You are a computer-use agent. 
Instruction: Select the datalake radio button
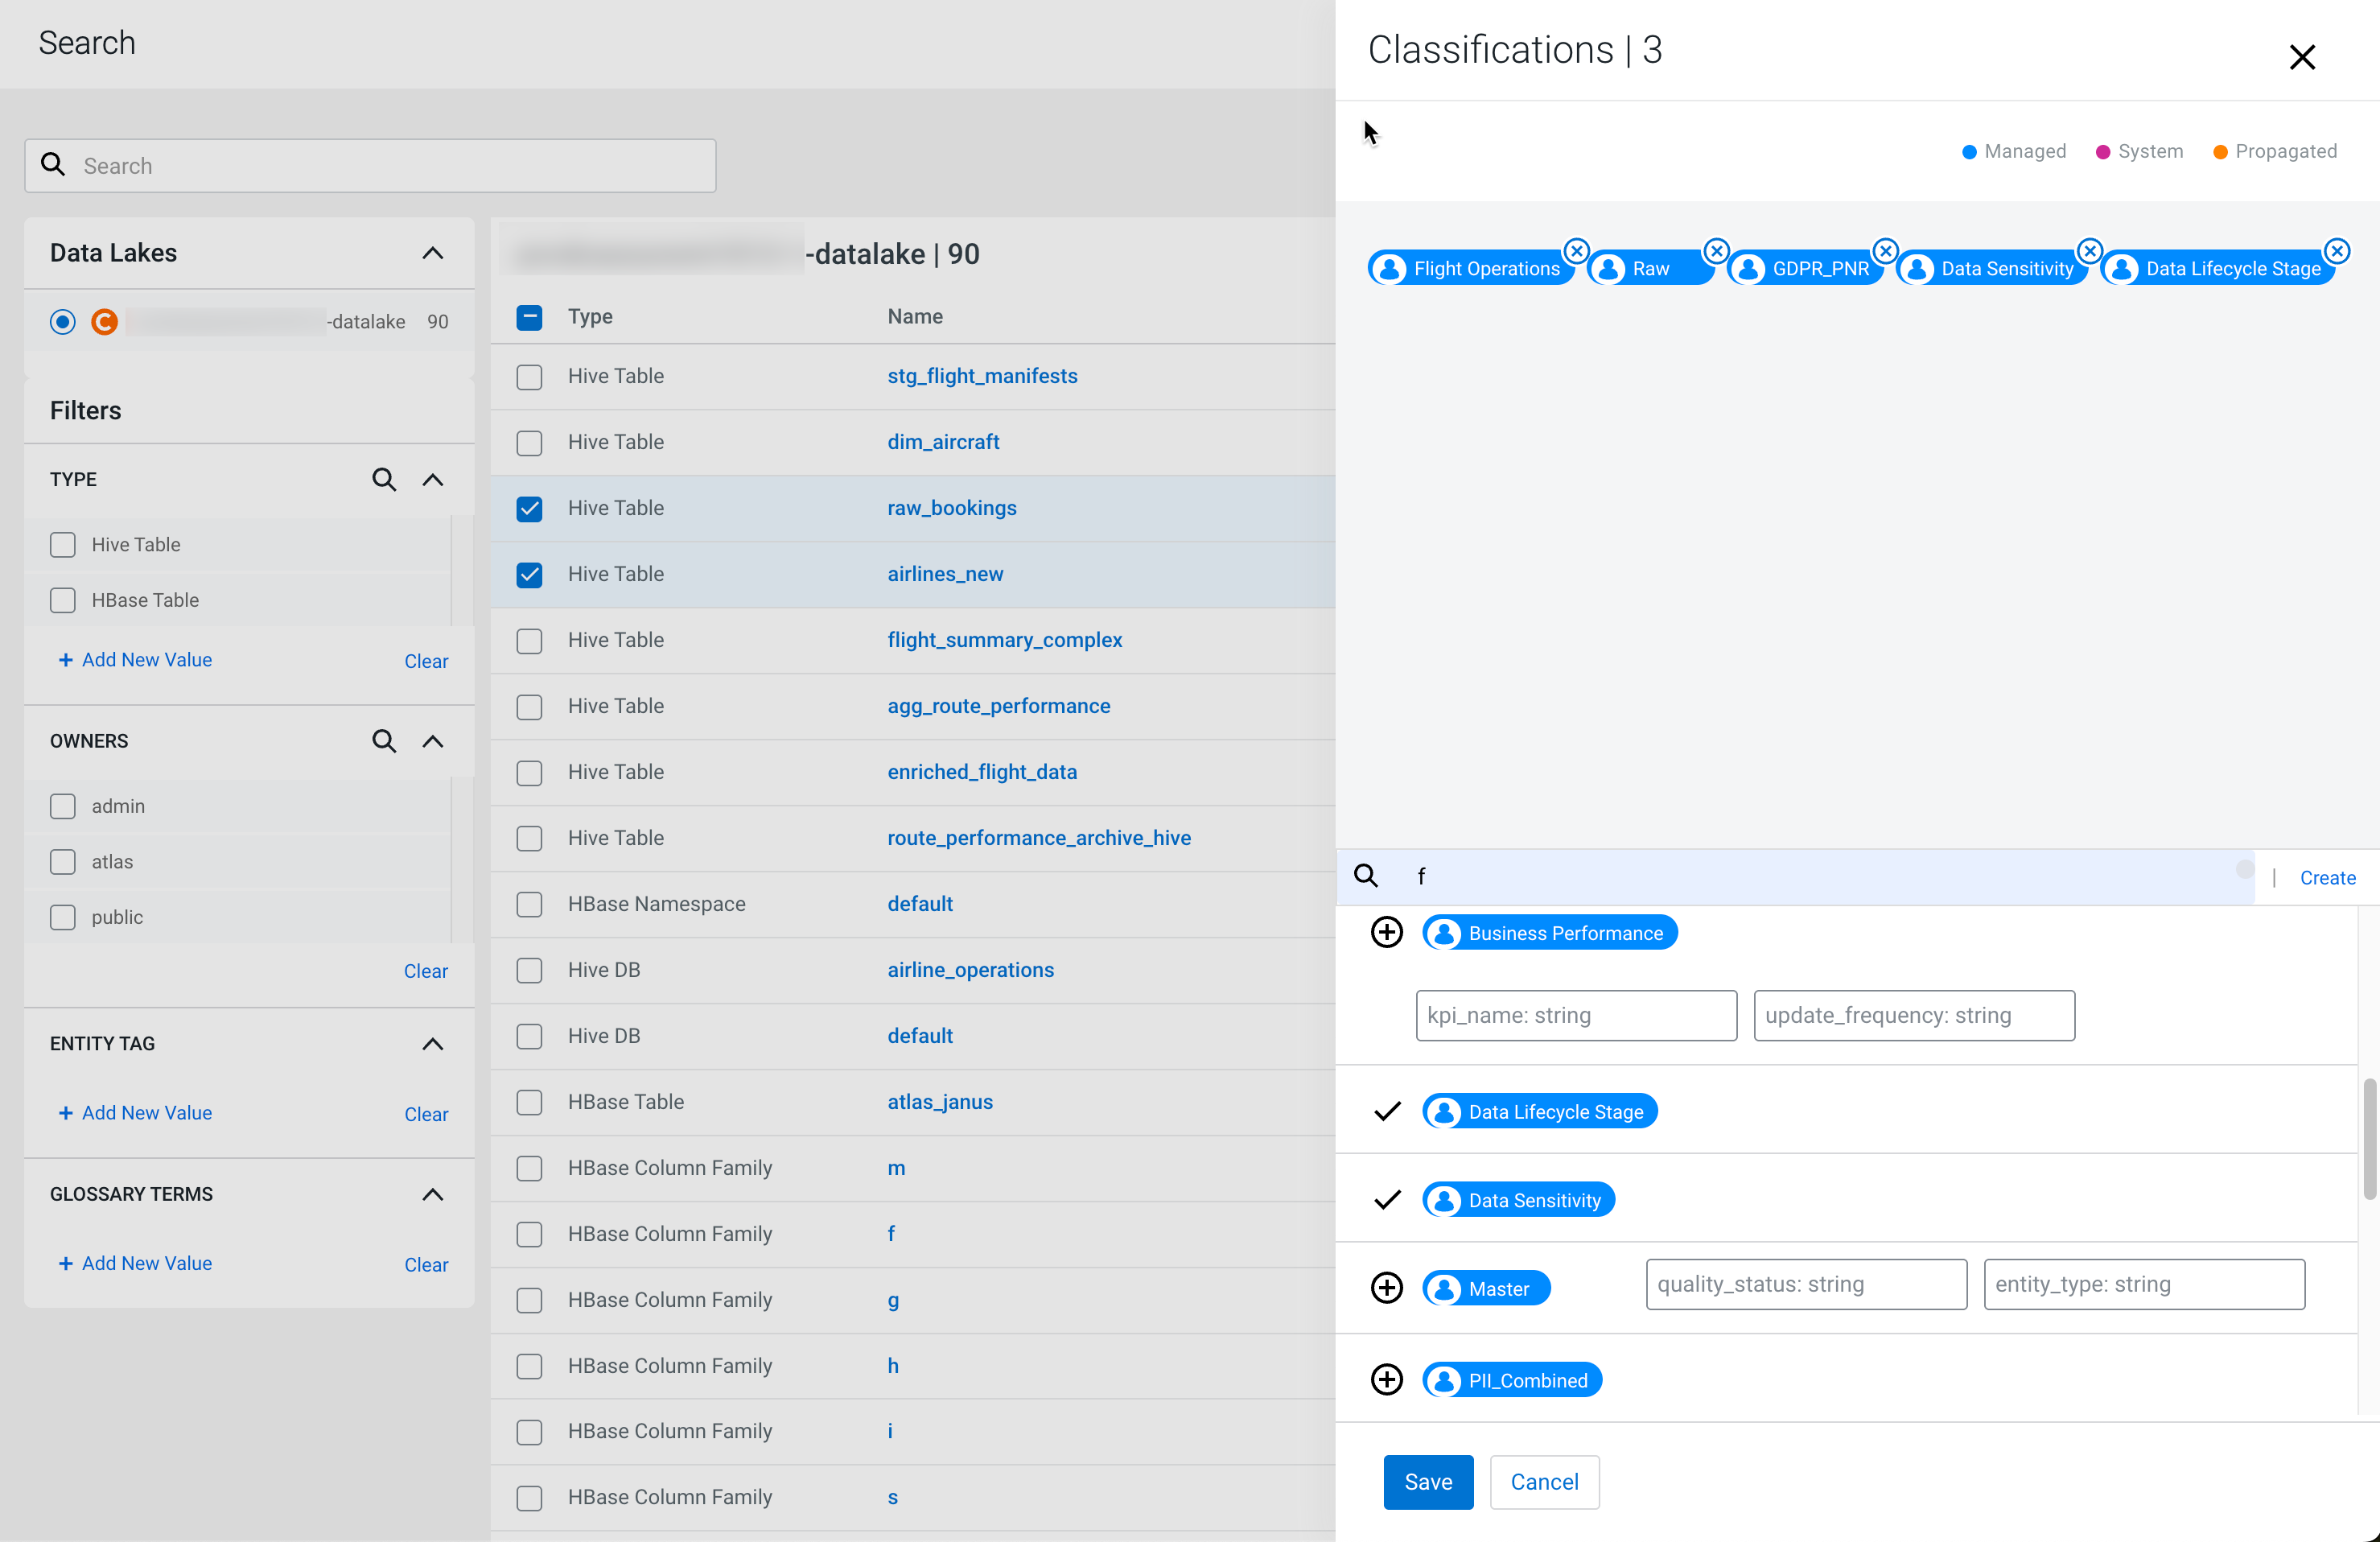63,322
